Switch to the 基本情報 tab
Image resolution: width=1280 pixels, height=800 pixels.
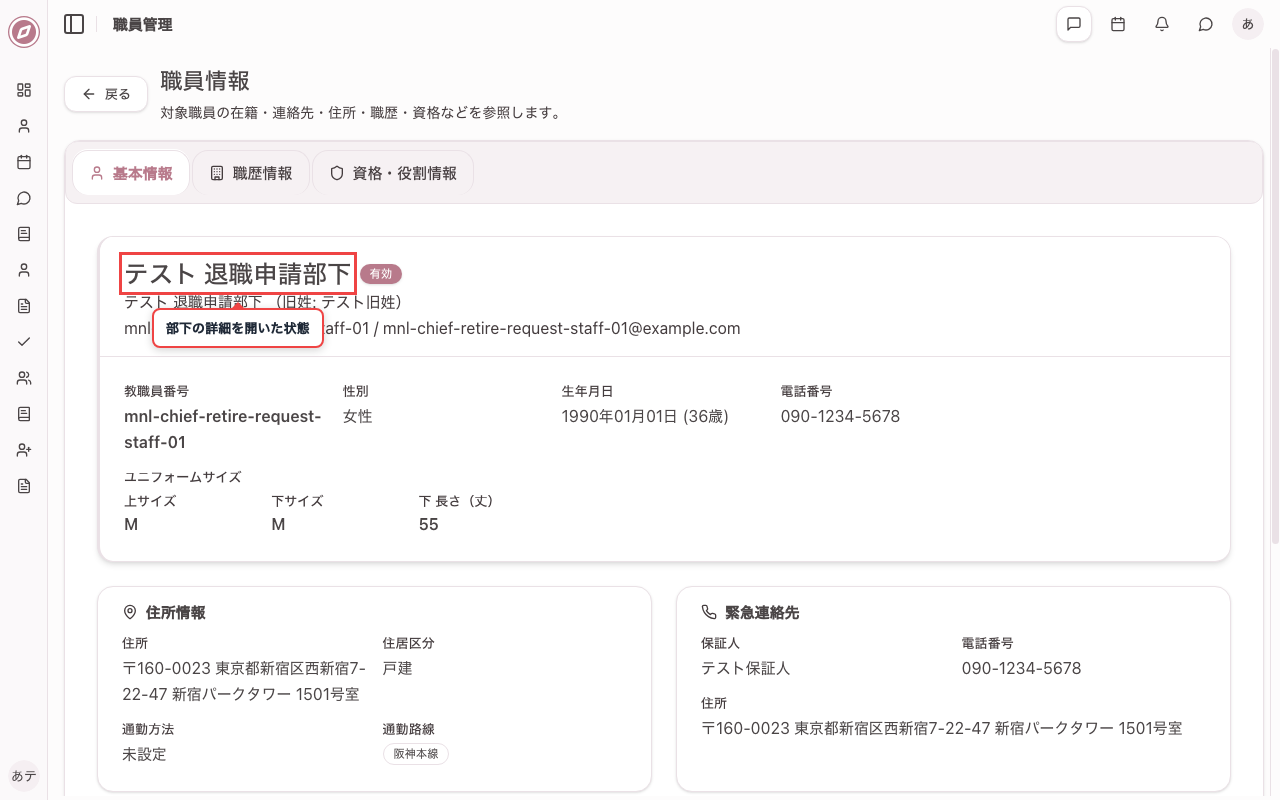[x=131, y=173]
